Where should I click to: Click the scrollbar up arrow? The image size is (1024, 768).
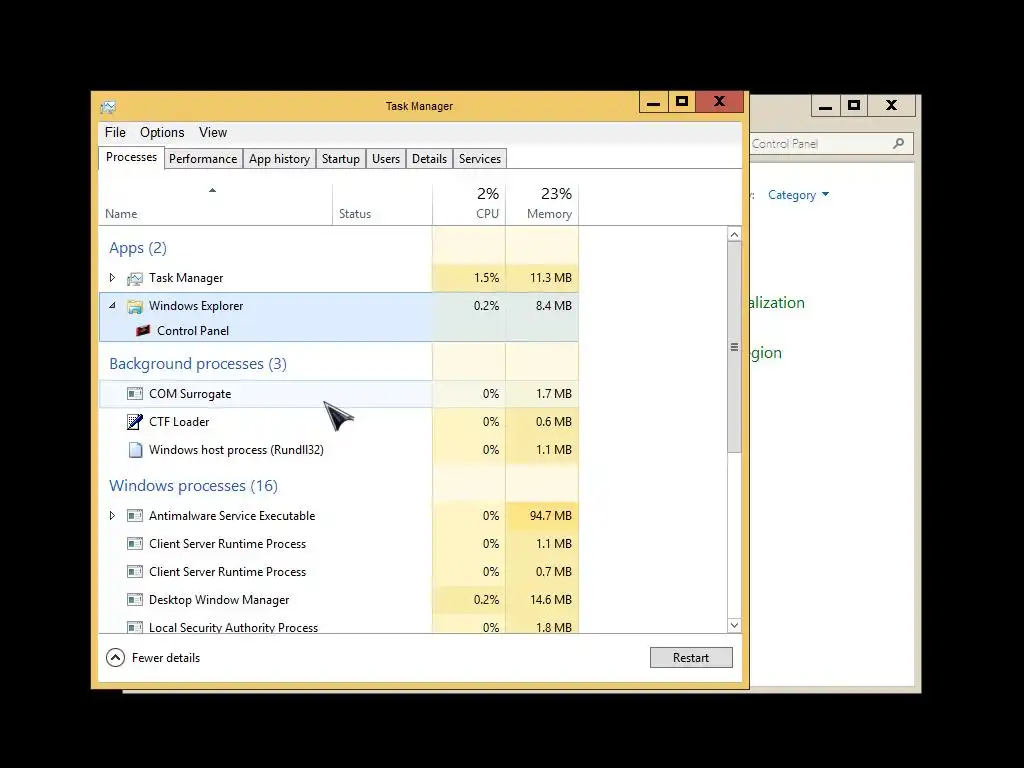click(734, 234)
